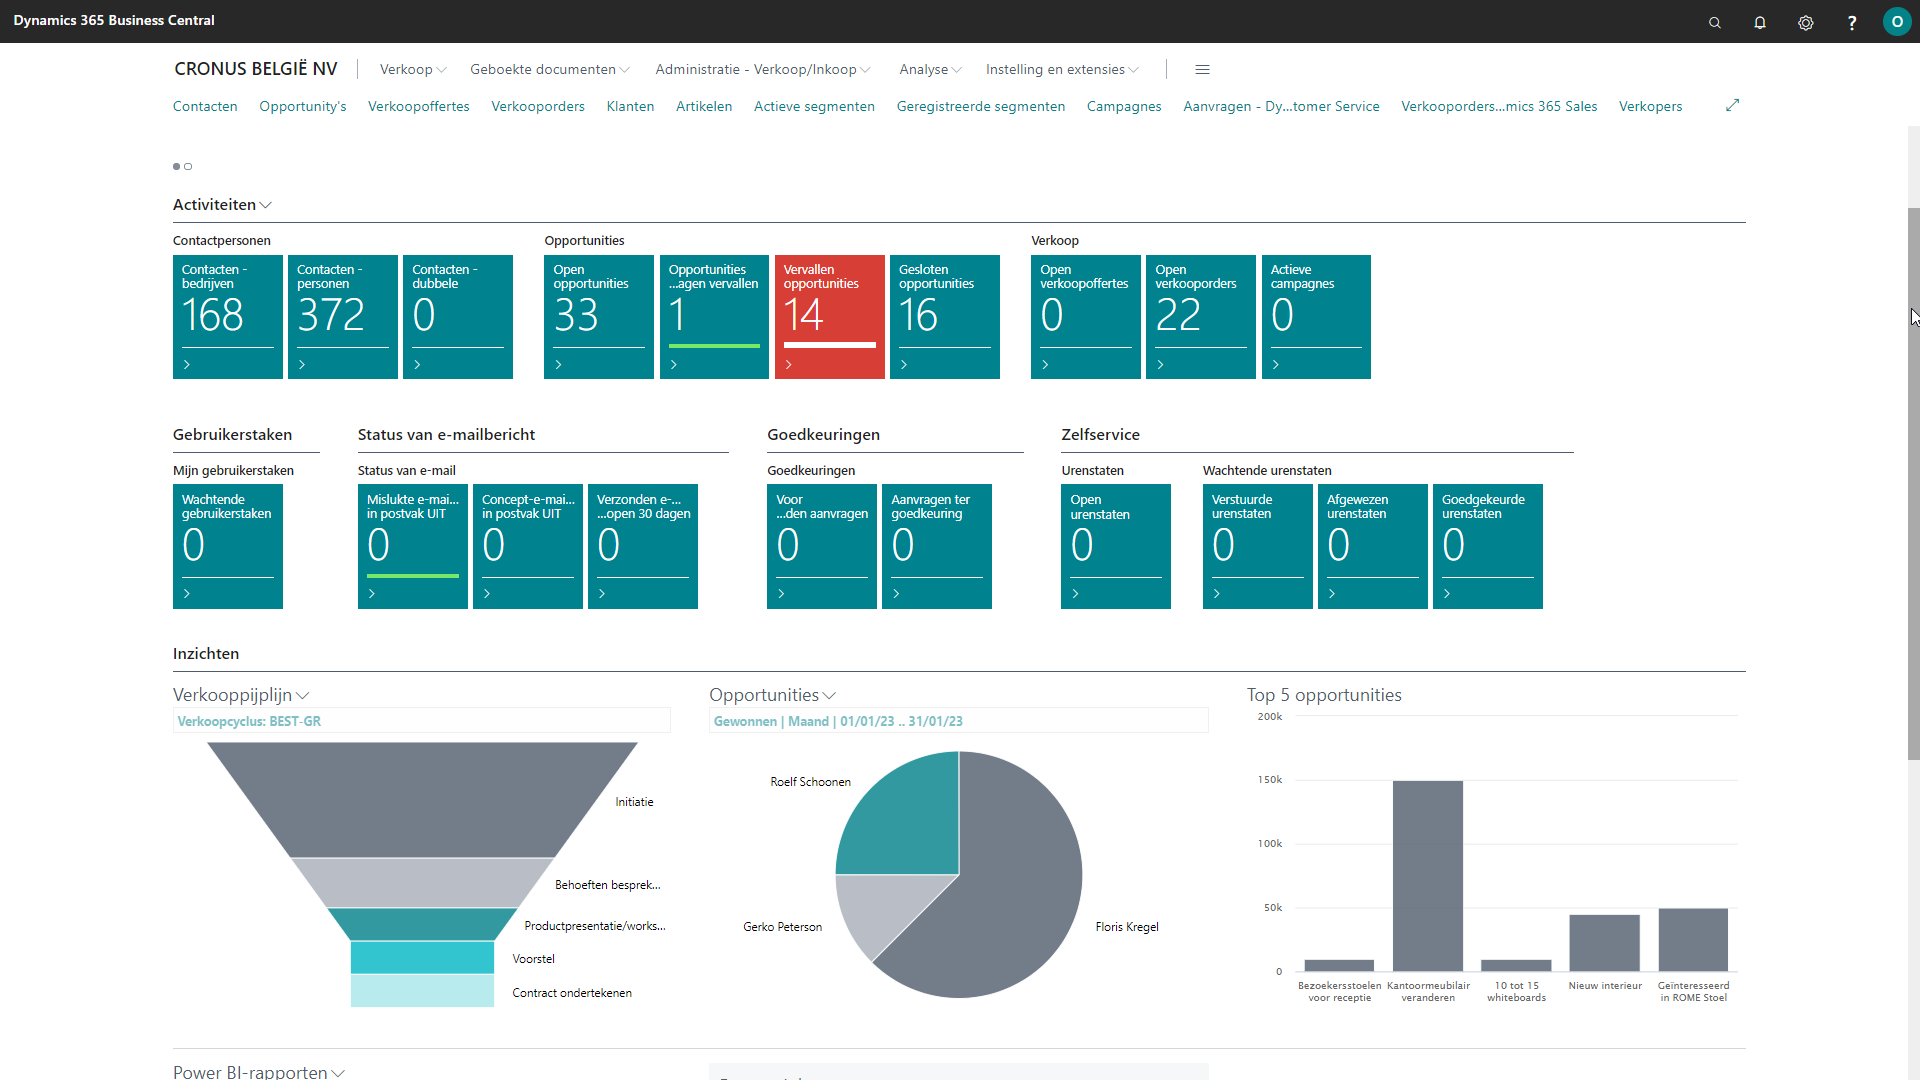
Task: Click the settings gear icon
Action: click(1807, 20)
